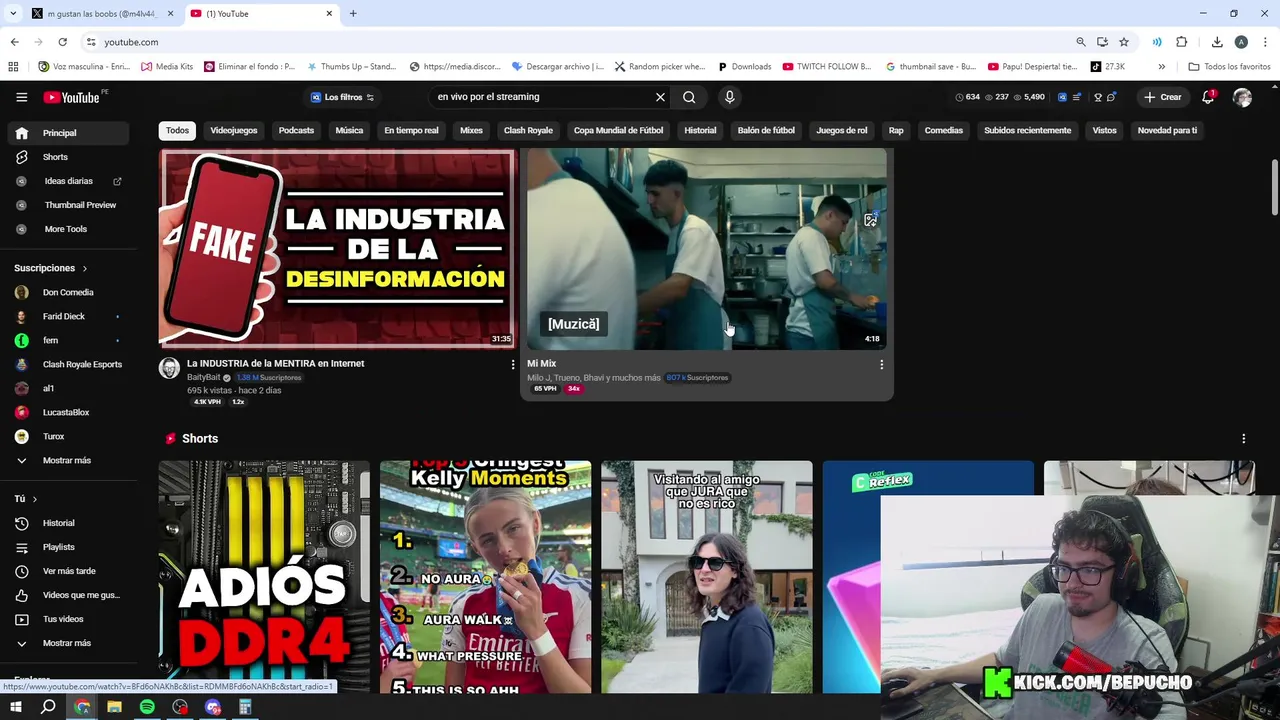Expand the Tú section arrow
The image size is (1280, 720).
pyautogui.click(x=34, y=499)
